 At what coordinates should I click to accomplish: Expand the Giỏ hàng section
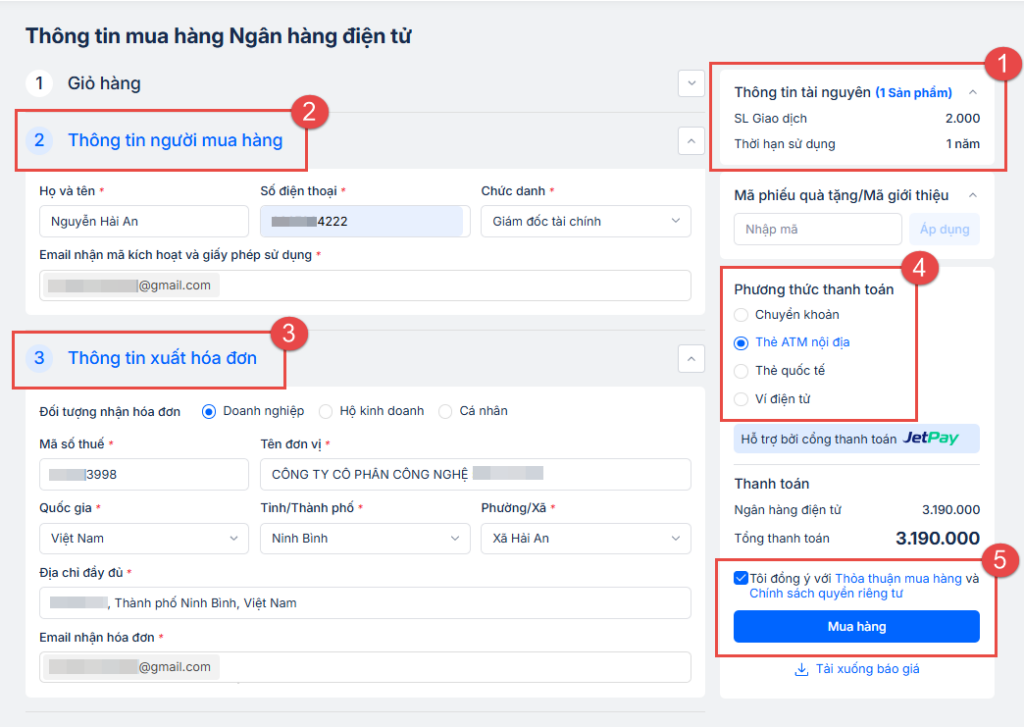[691, 83]
